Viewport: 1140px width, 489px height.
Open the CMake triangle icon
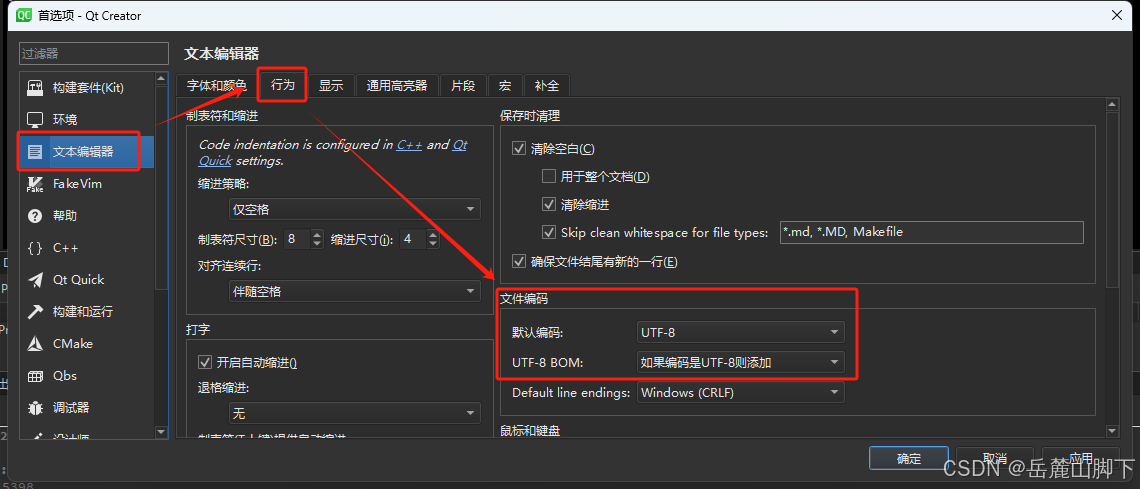point(35,344)
